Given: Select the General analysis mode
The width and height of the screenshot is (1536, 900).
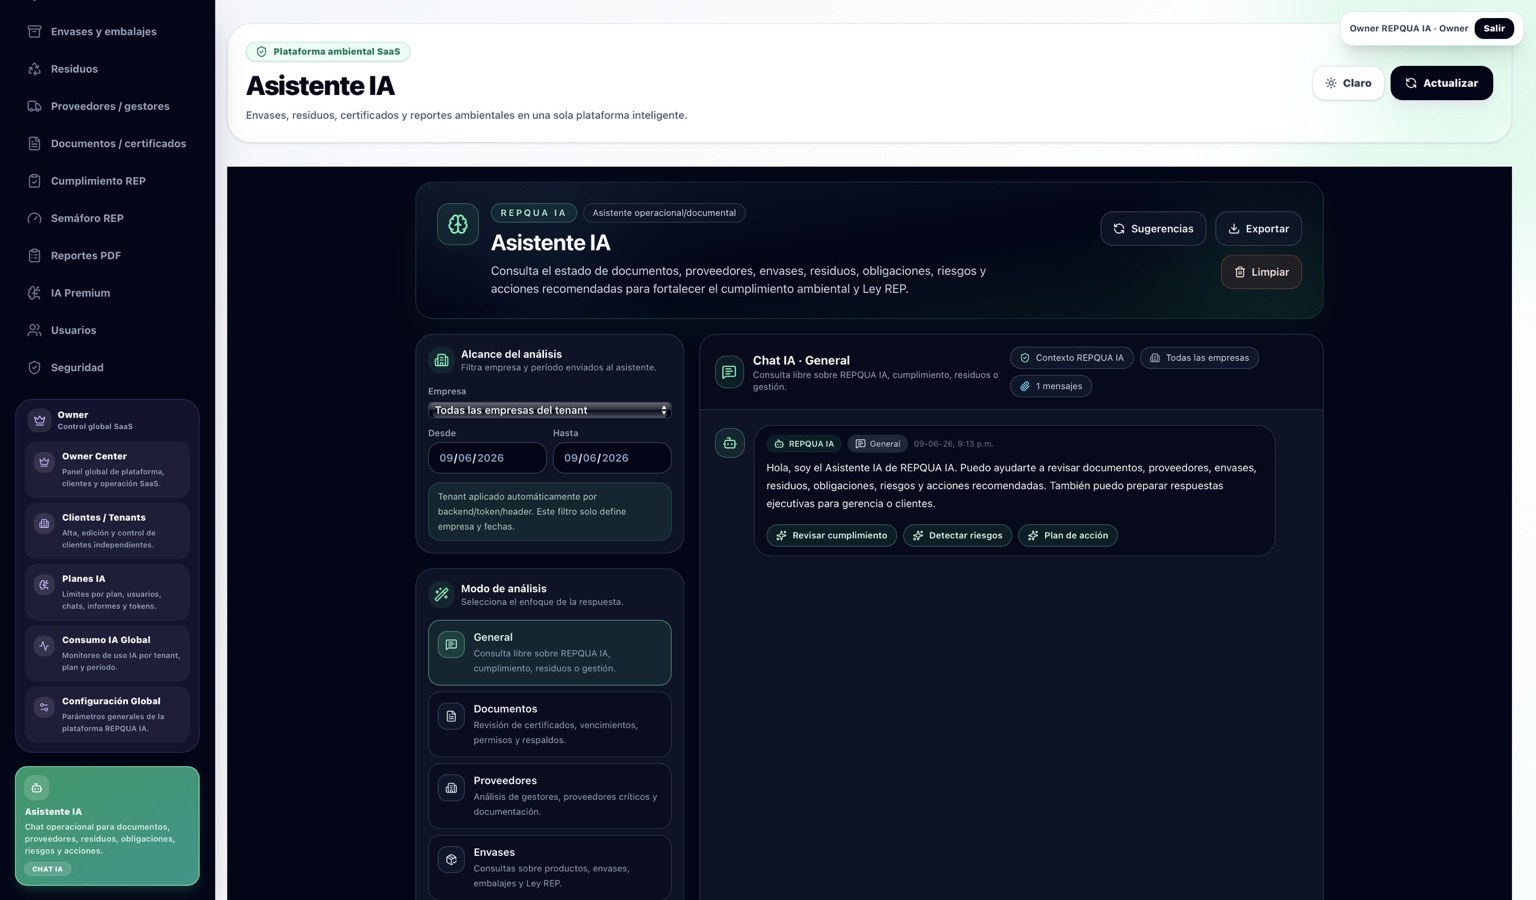Looking at the screenshot, I should (550, 653).
